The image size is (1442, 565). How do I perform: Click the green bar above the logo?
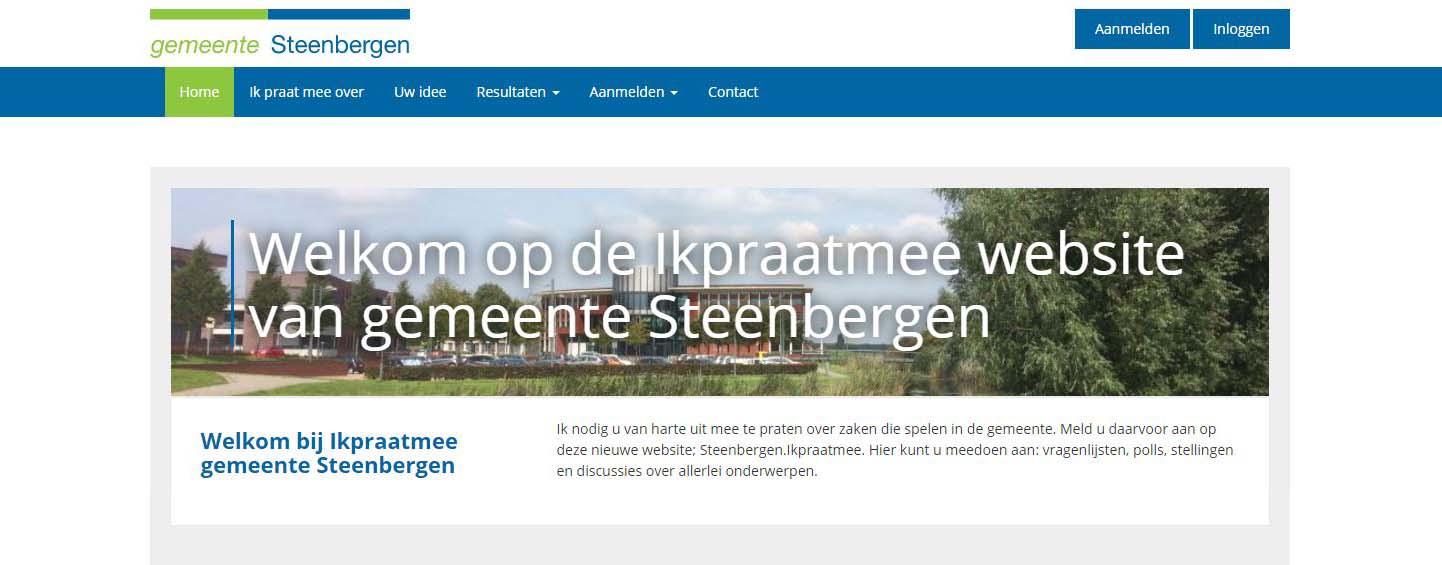(209, 14)
